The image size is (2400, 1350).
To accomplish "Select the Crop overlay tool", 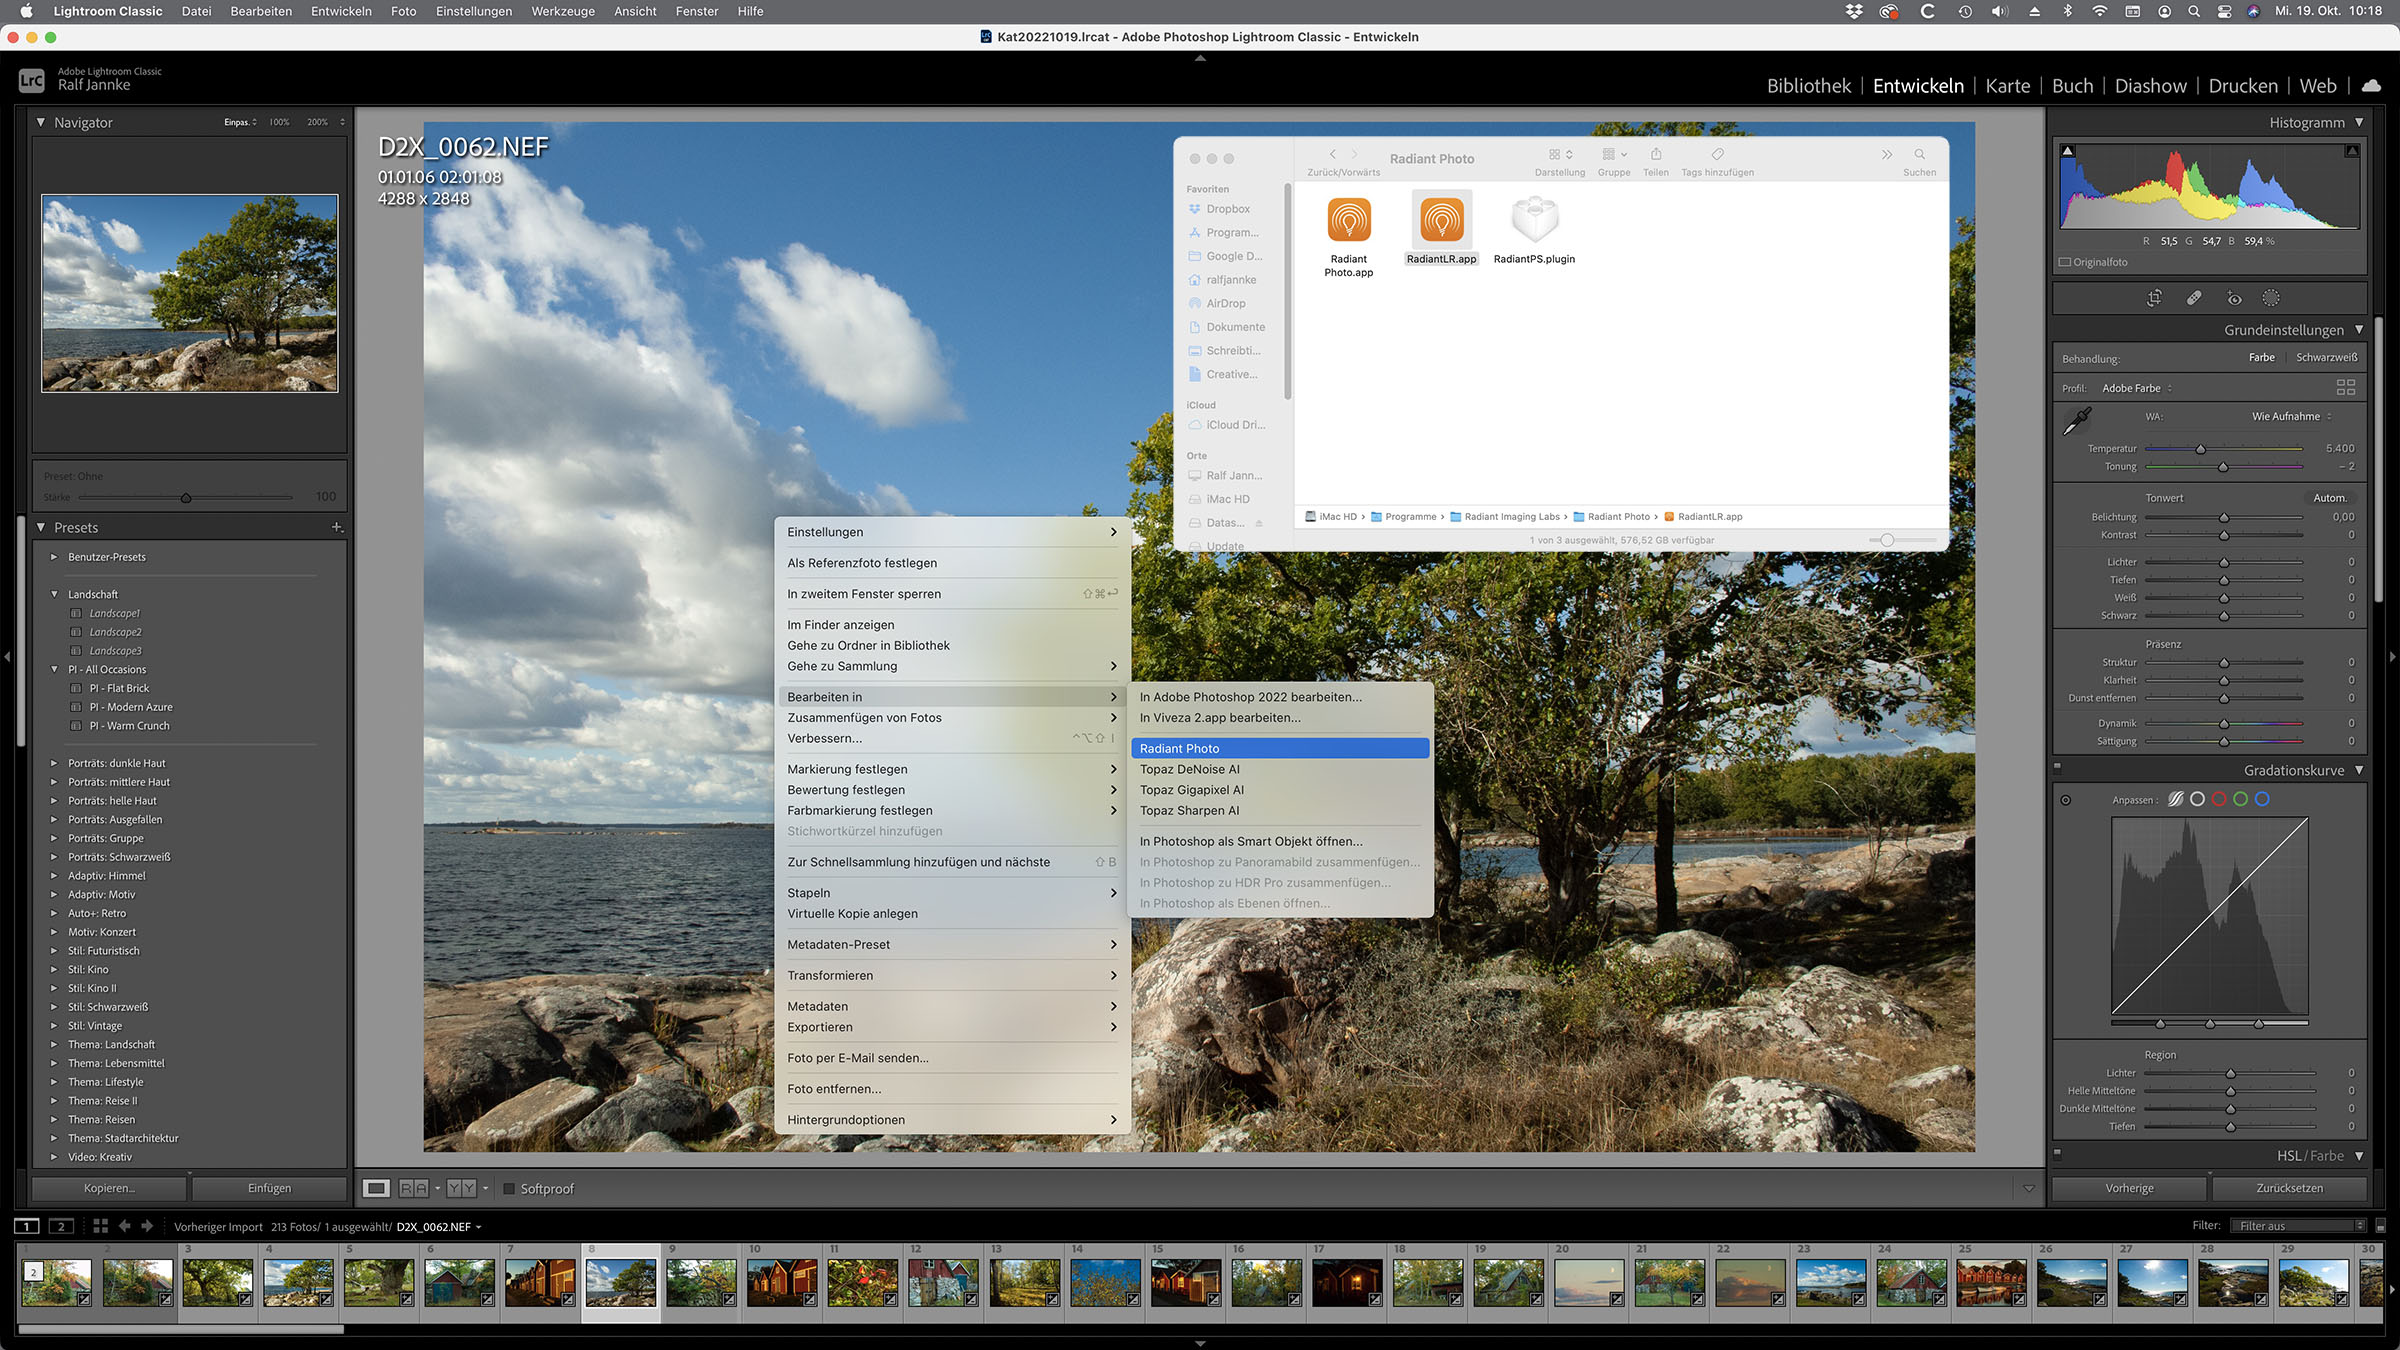I will coord(2154,298).
